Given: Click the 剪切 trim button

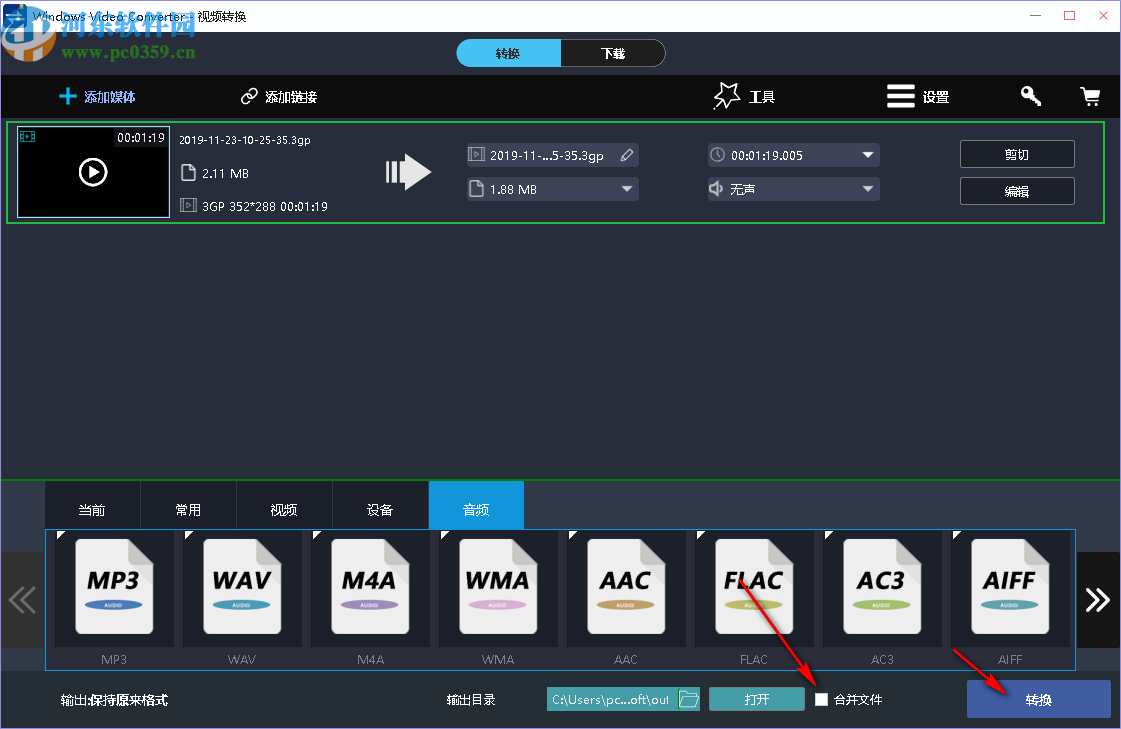Looking at the screenshot, I should [x=1017, y=154].
